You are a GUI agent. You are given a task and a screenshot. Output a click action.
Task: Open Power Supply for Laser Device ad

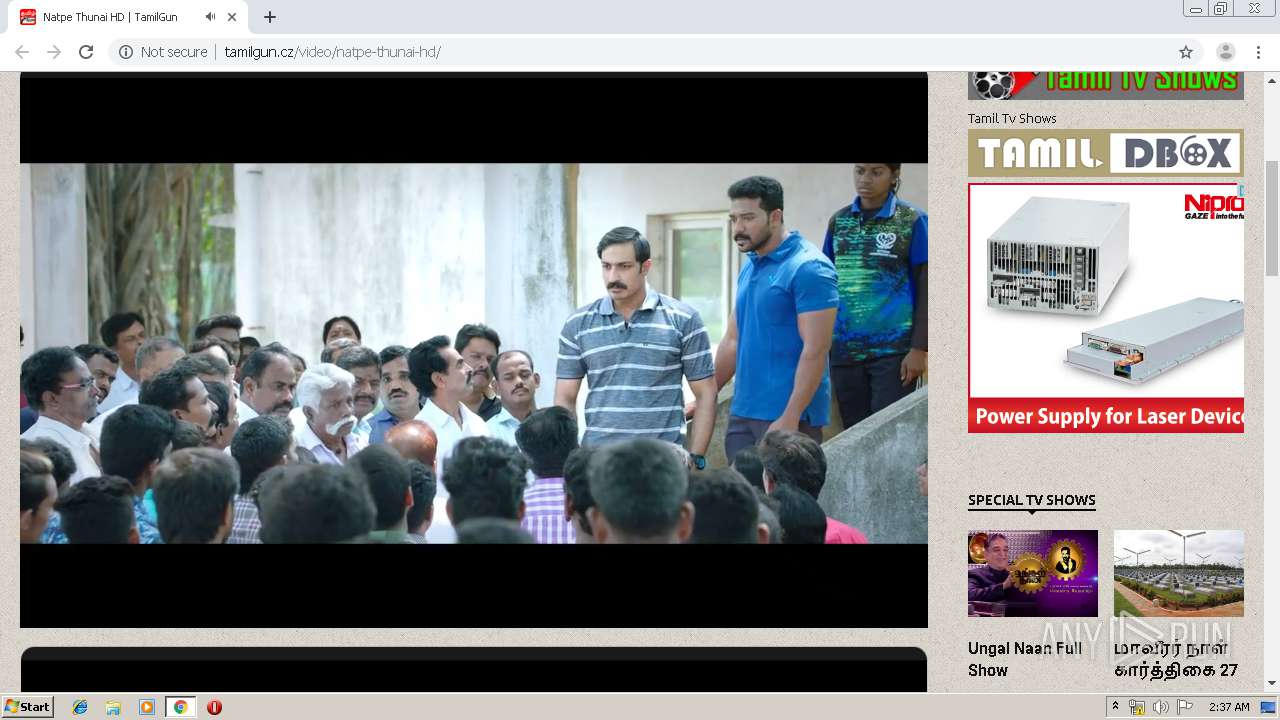pyautogui.click(x=1106, y=308)
